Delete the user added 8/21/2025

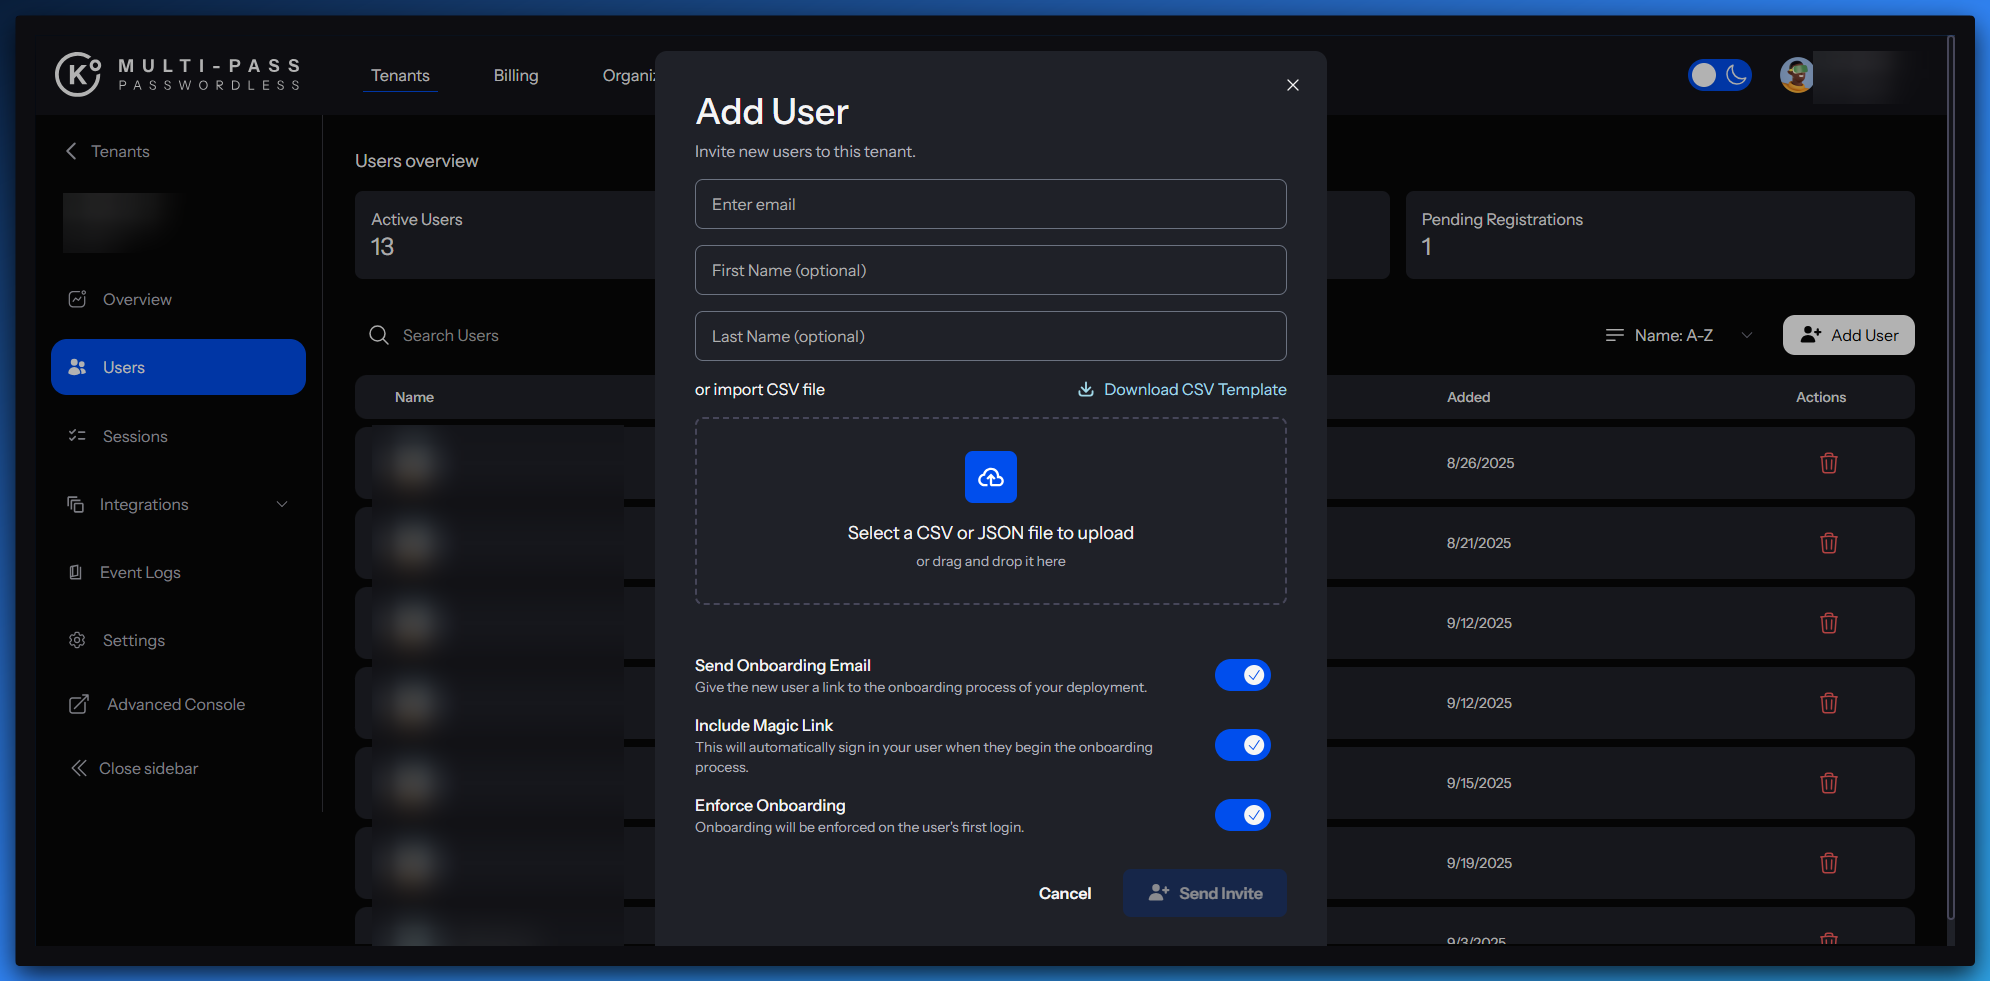(x=1828, y=543)
